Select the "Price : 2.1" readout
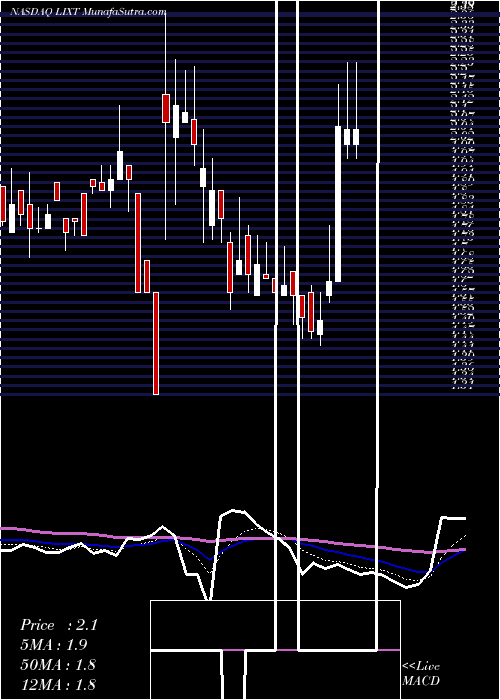Screen dimensions: 500x700 coord(58,625)
